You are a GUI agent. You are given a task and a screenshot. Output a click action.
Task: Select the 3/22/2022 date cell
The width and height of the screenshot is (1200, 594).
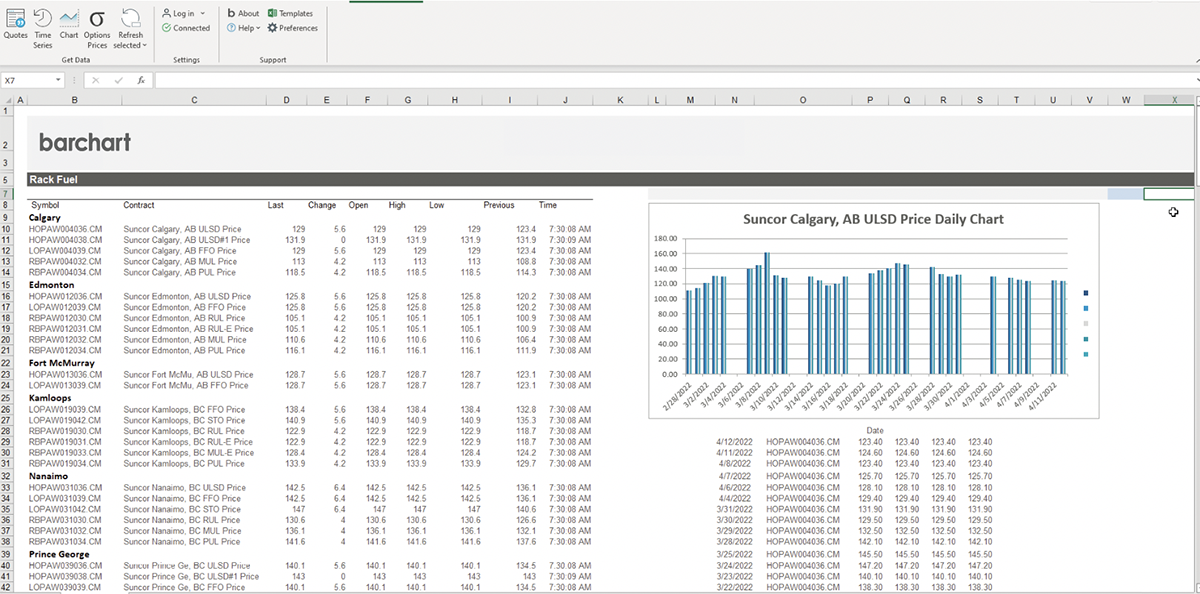point(737,587)
